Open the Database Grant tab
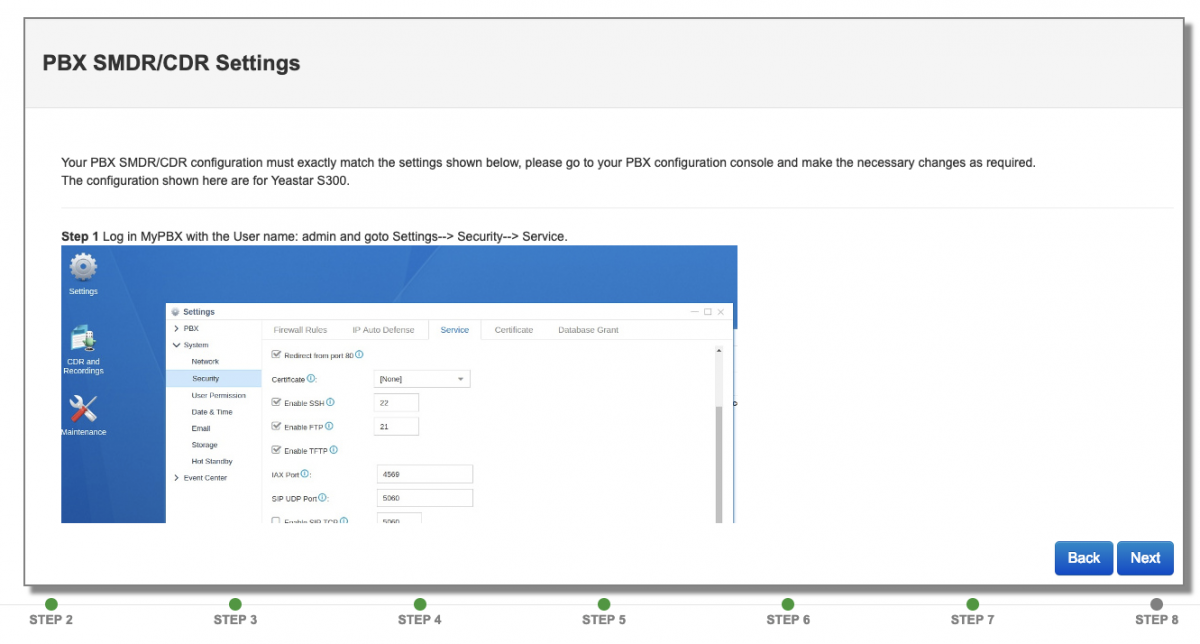Image resolution: width=1200 pixels, height=644 pixels. (588, 329)
